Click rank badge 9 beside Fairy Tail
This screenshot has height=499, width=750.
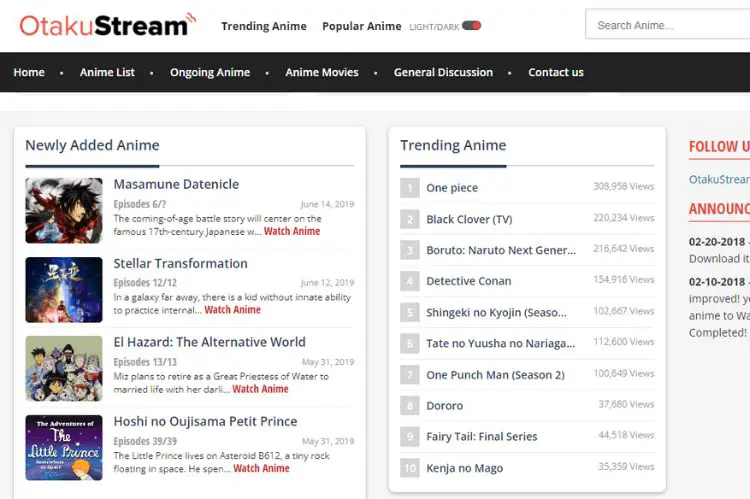(410, 437)
